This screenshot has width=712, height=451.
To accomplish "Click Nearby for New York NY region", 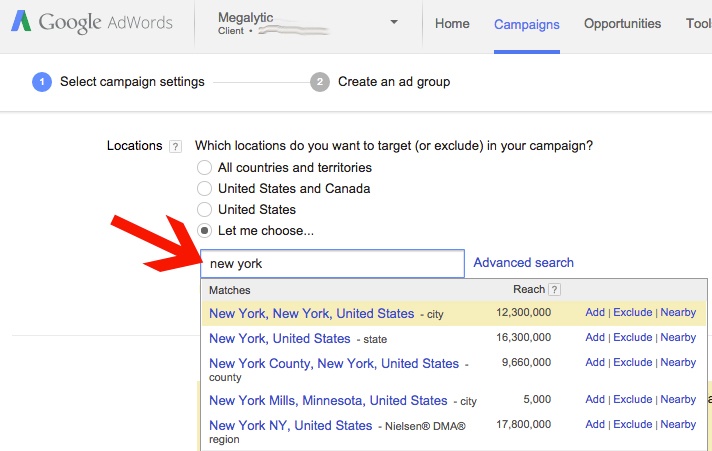I will (678, 425).
